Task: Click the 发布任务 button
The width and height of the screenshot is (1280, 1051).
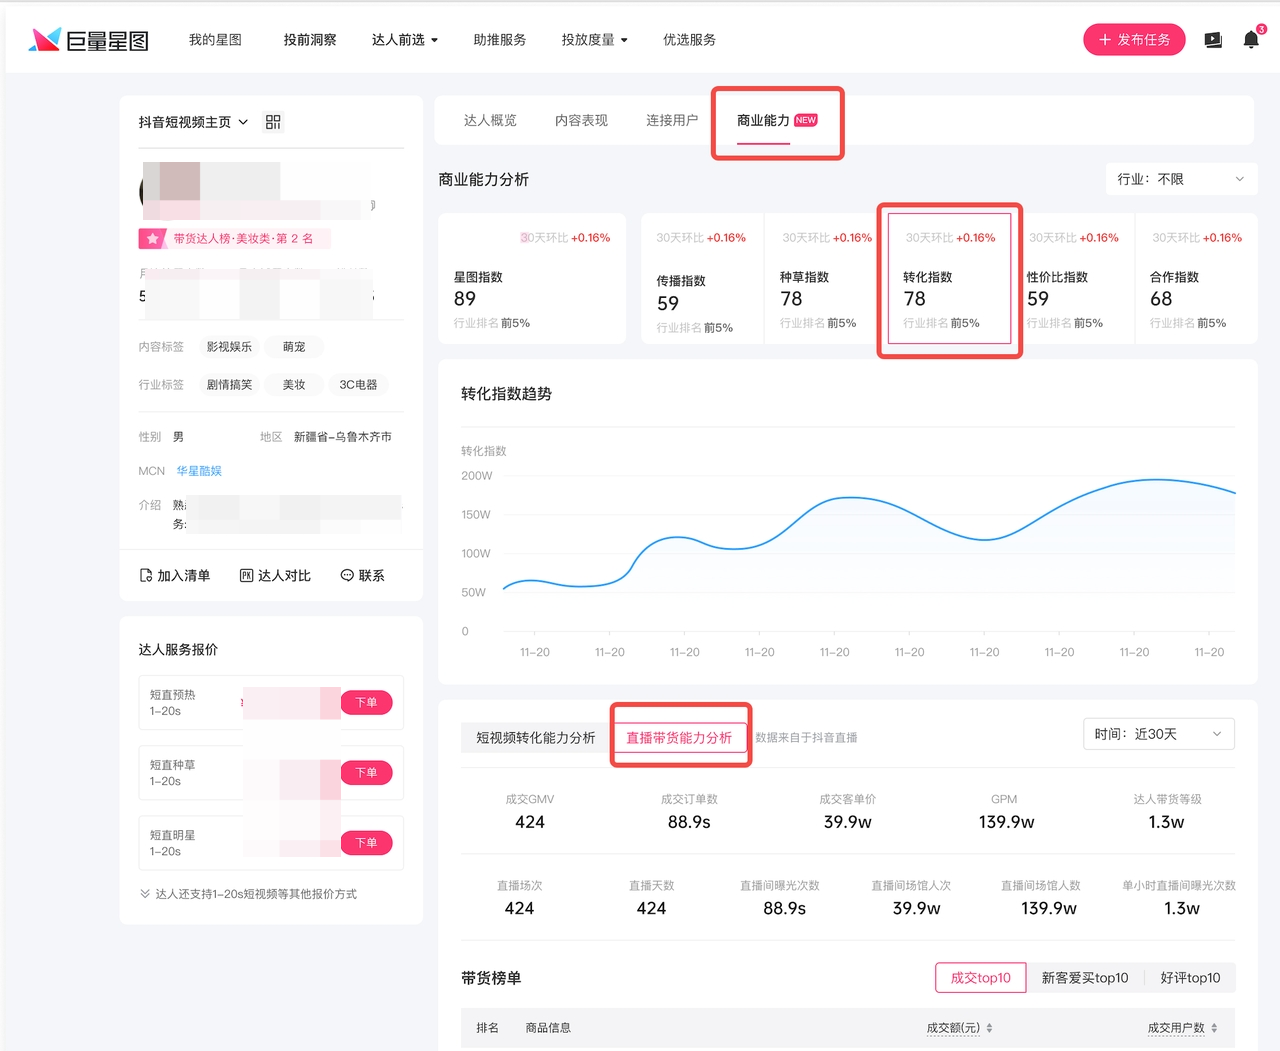Action: pyautogui.click(x=1134, y=40)
